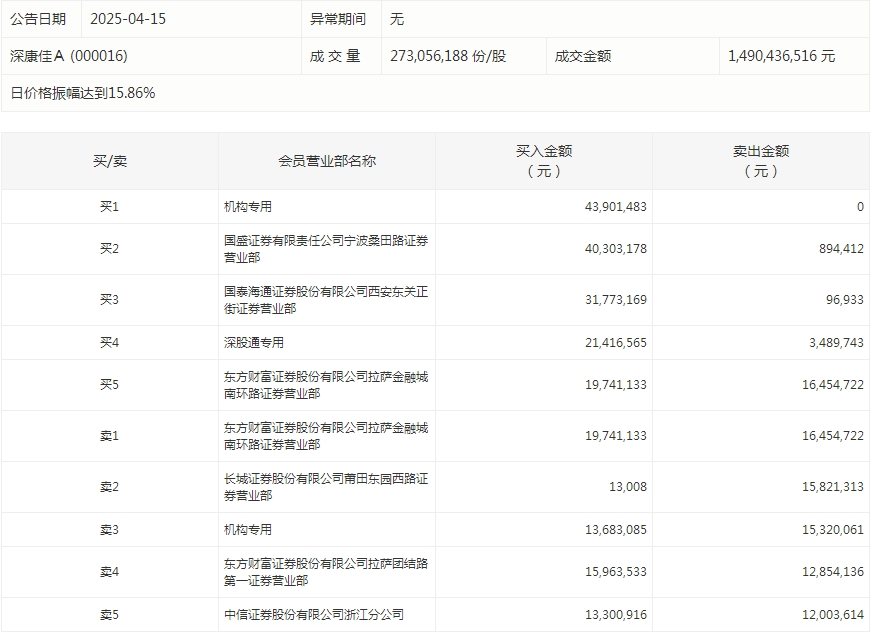Click the 日价格振幅达到15.86% notice text
873x638 pixels.
click(x=83, y=93)
